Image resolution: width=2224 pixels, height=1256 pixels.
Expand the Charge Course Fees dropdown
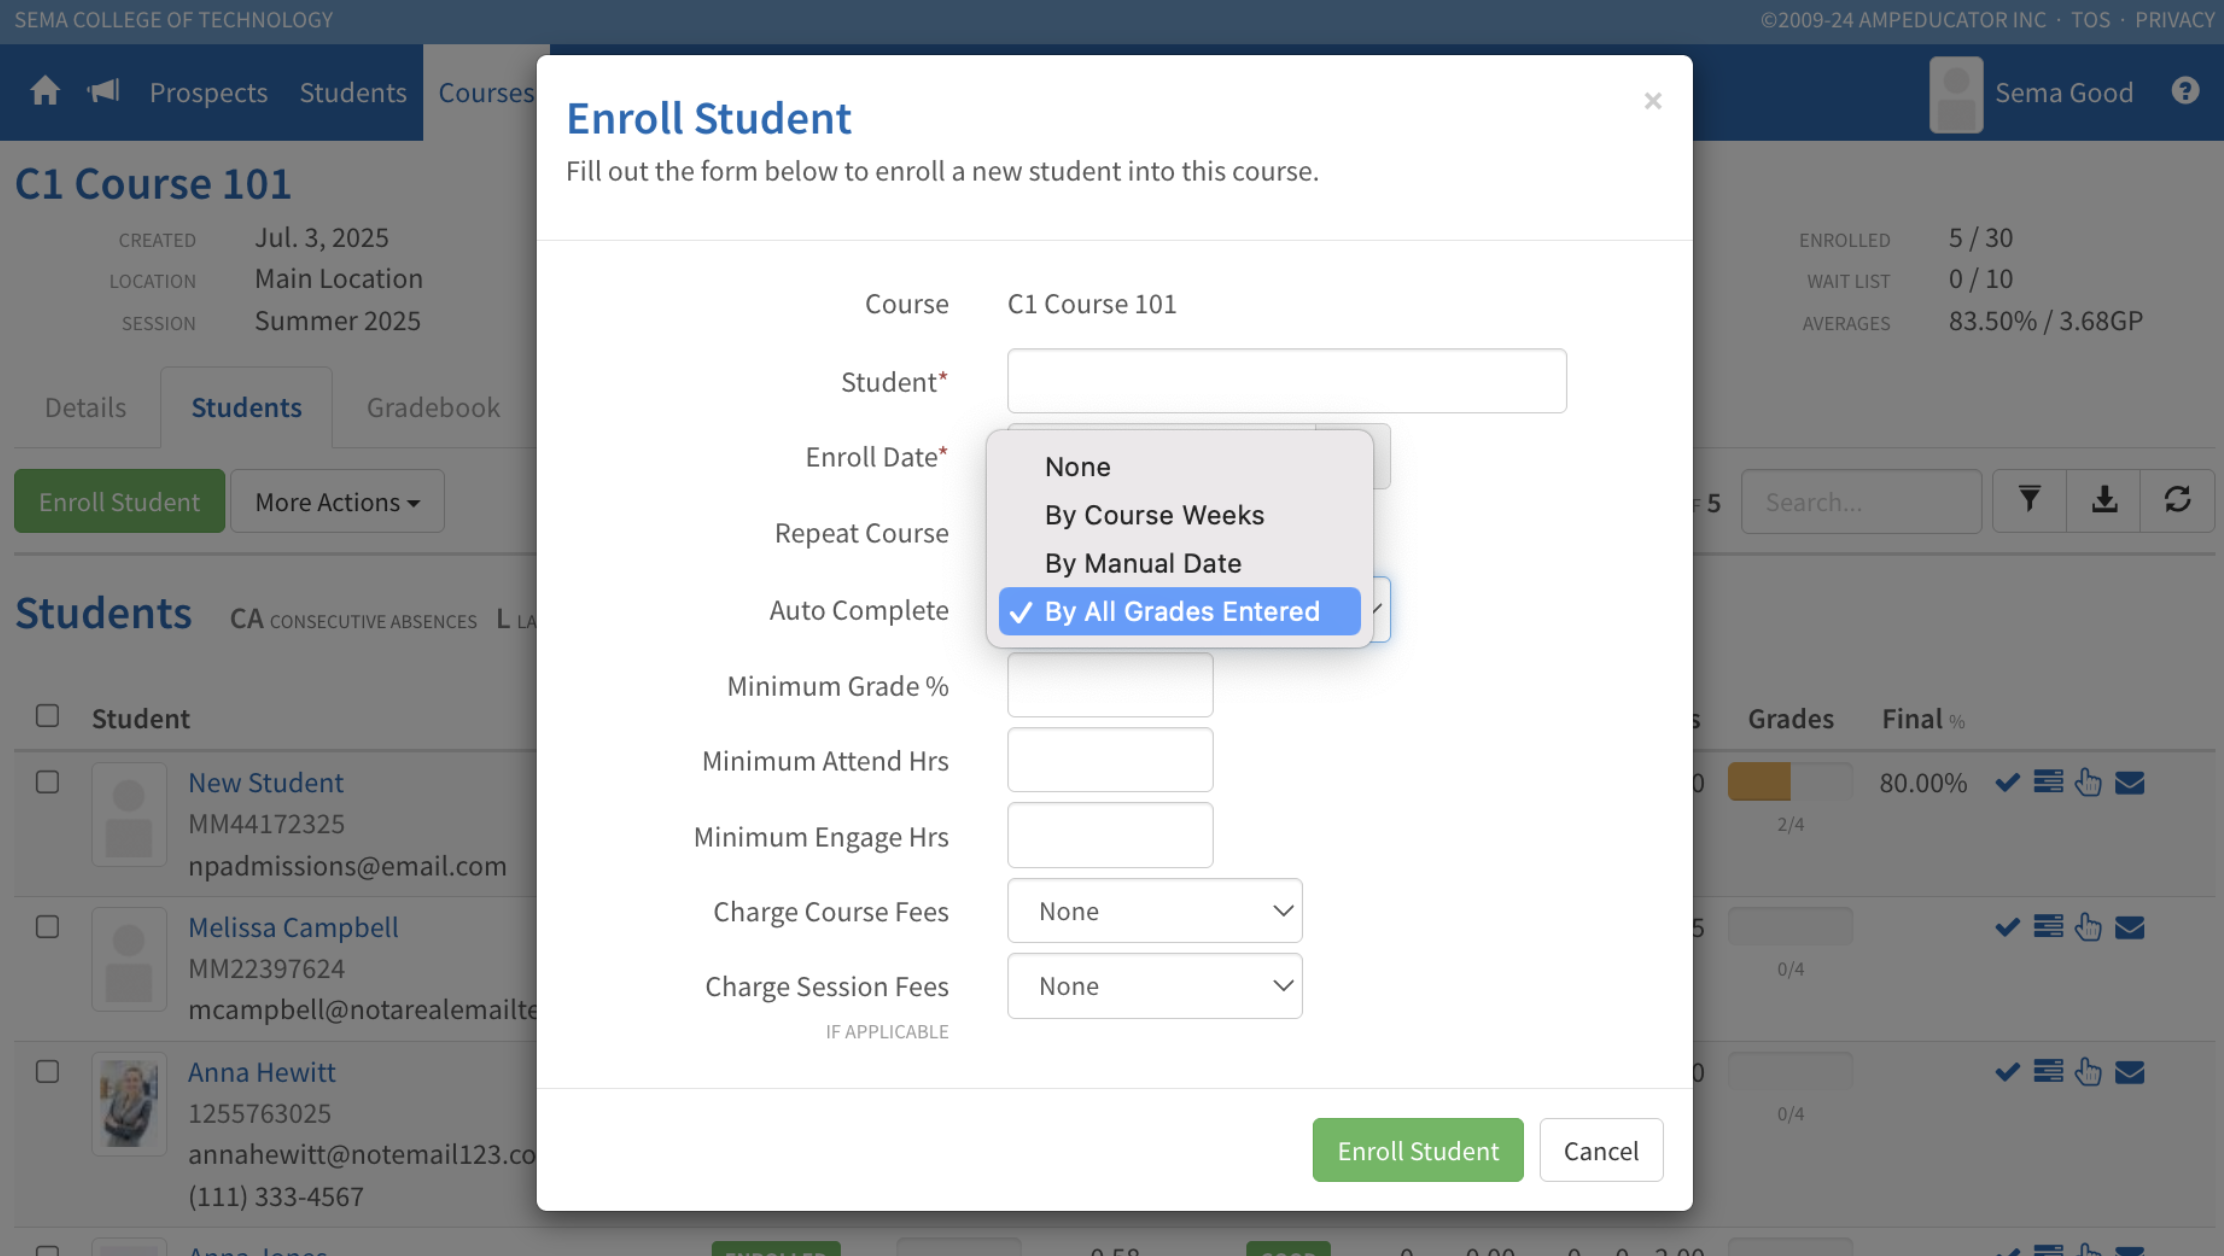click(1154, 911)
